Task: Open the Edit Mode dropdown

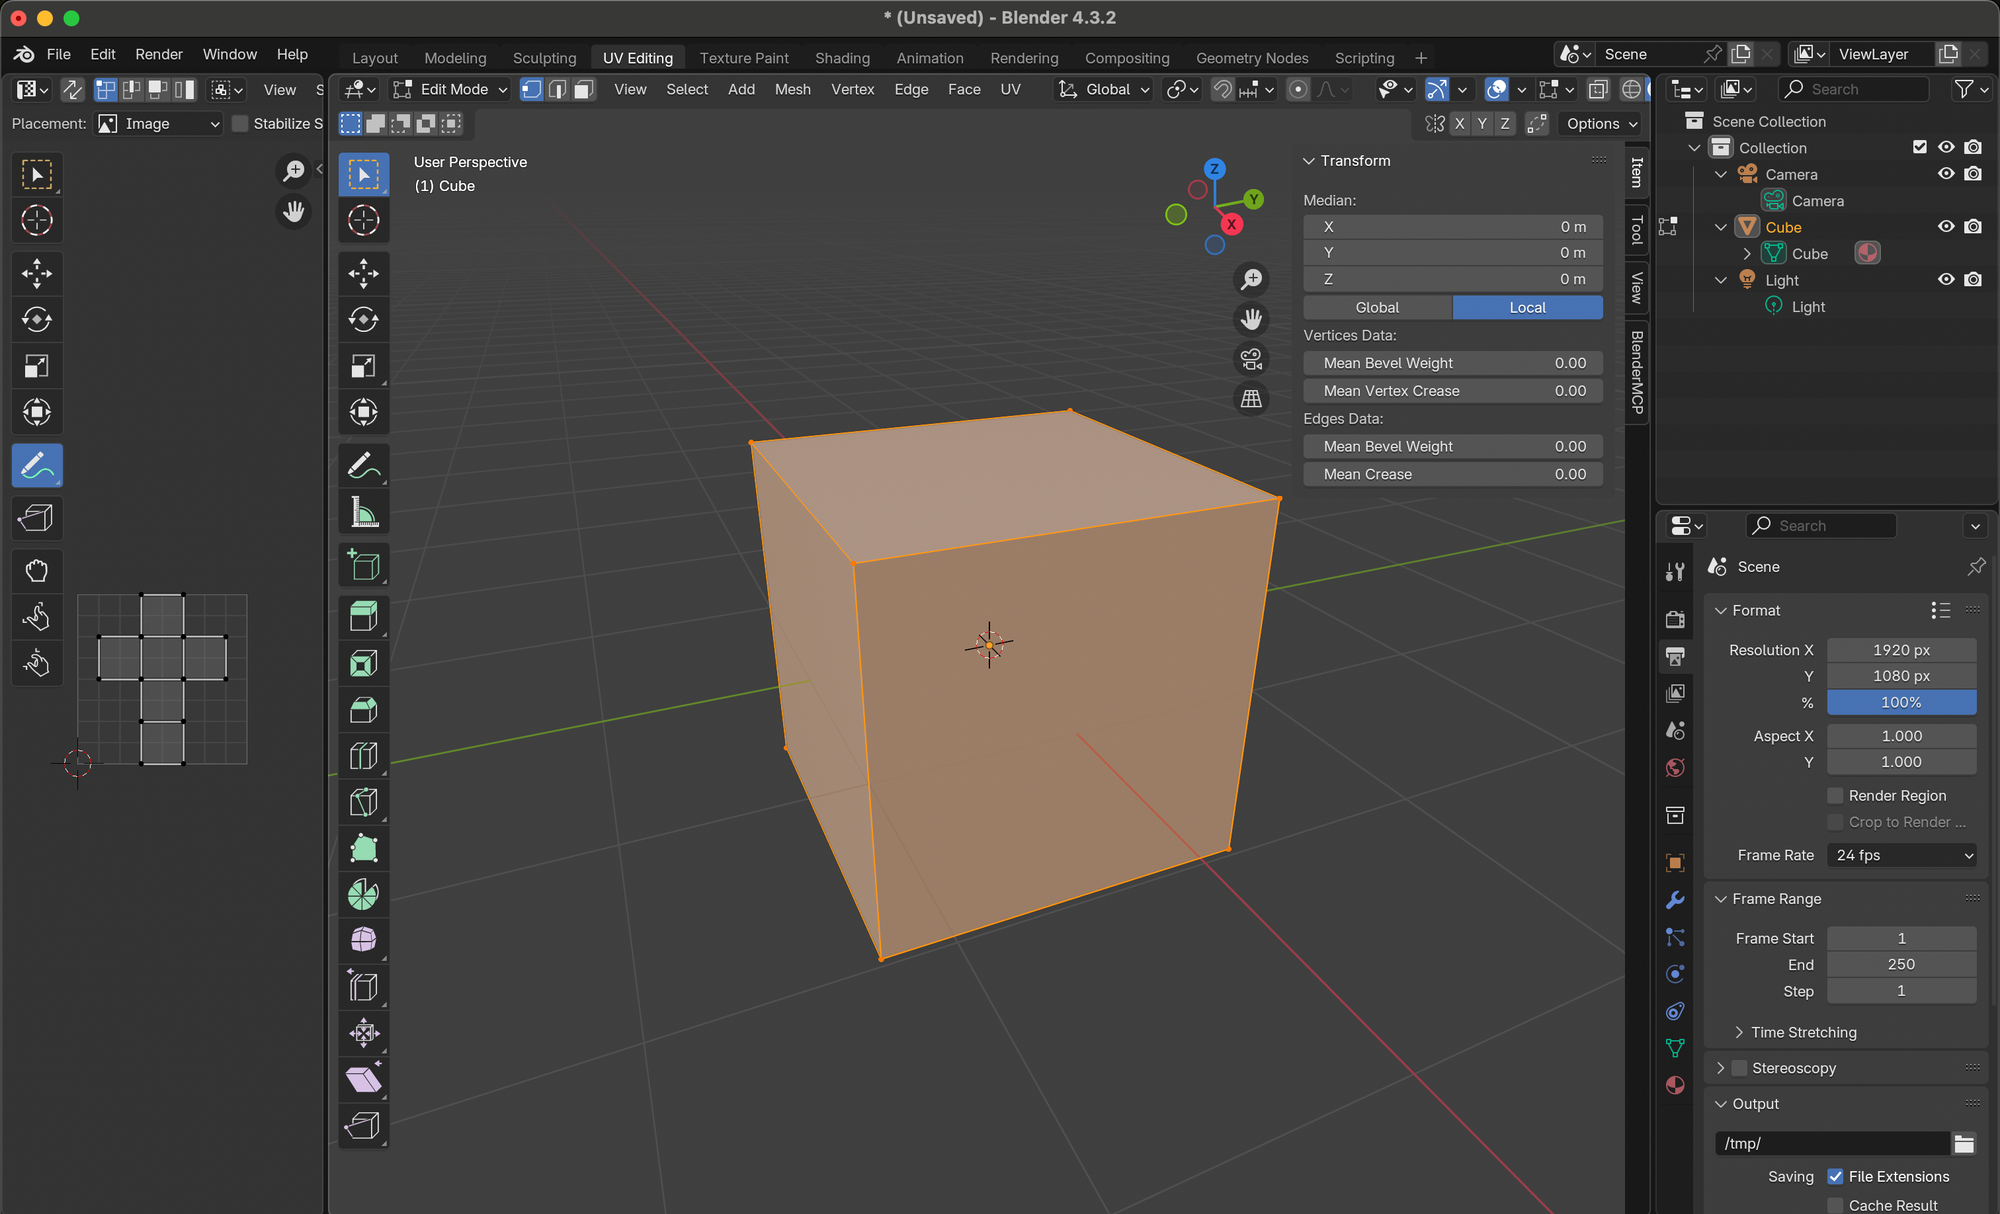Action: 450,90
